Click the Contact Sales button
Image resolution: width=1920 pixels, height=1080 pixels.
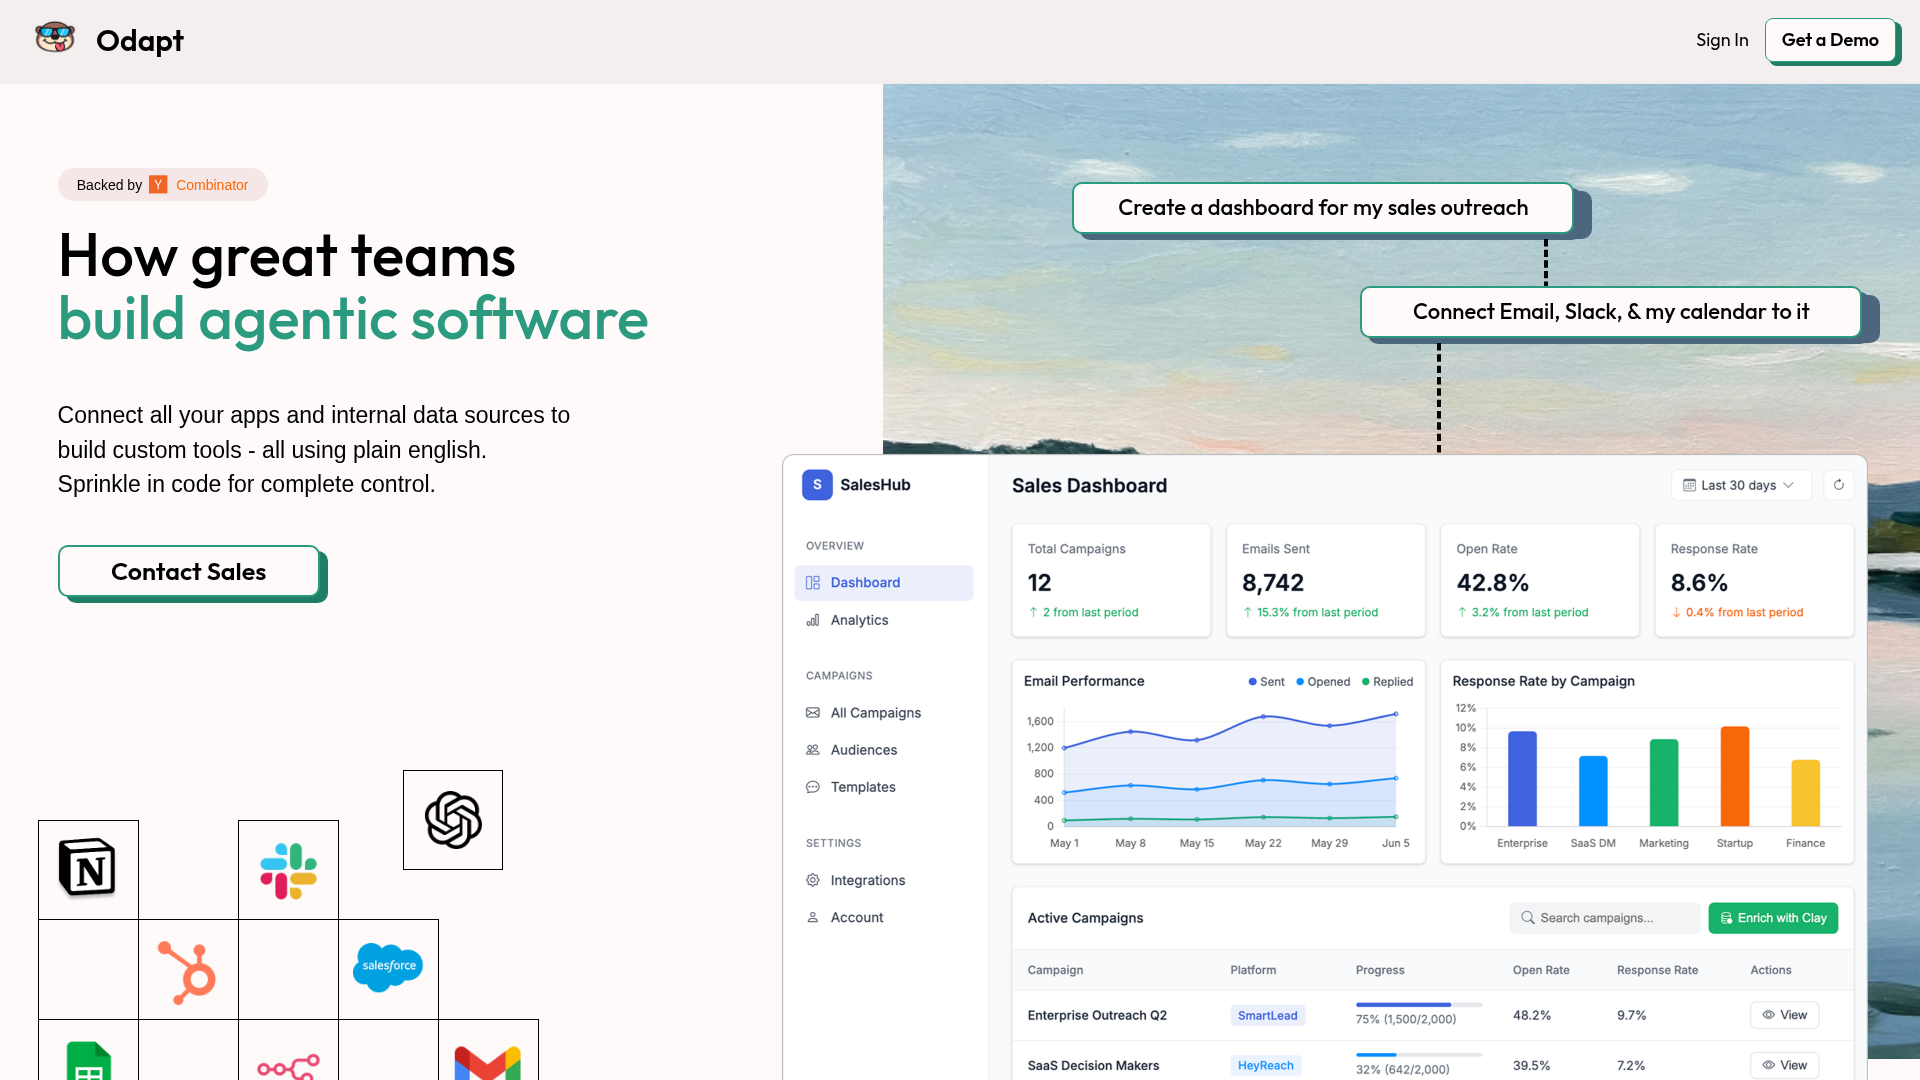(x=189, y=572)
